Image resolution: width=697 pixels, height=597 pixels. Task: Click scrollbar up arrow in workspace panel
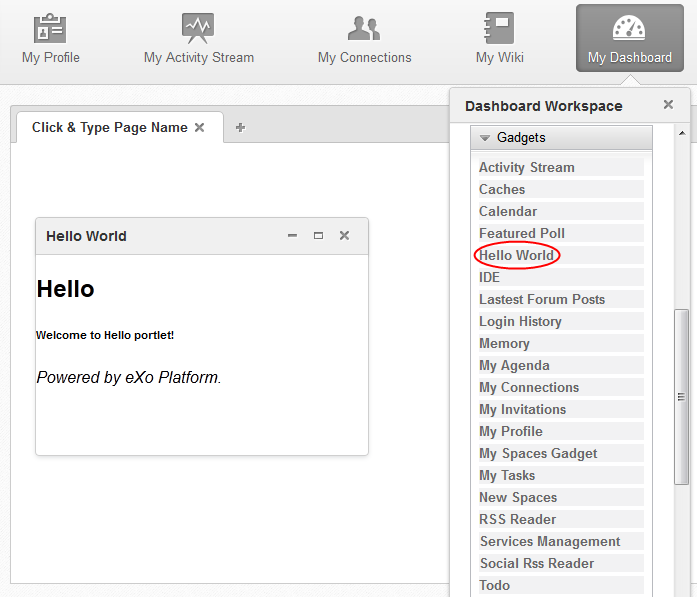pyautogui.click(x=682, y=133)
